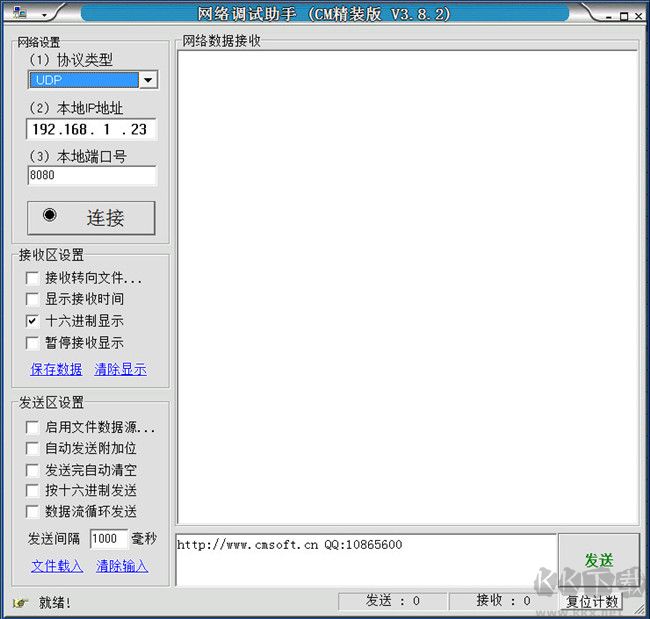
Task: Minimize the window from title bar
Action: pos(609,16)
